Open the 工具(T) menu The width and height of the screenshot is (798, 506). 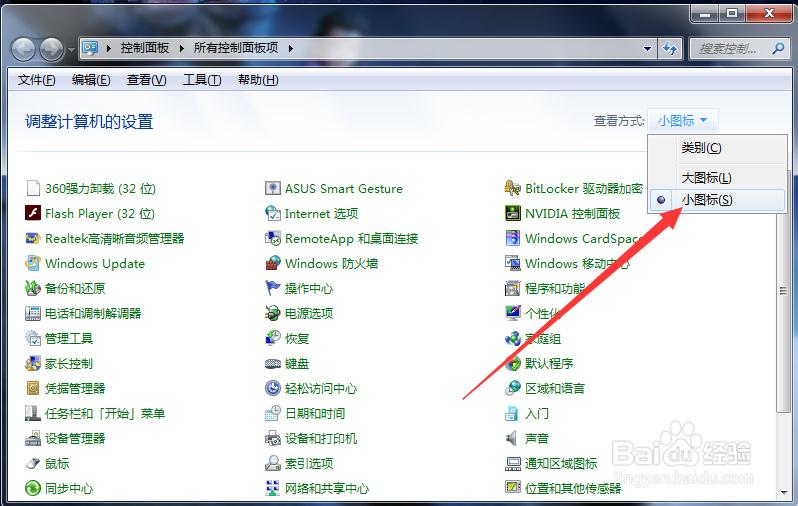[x=202, y=80]
